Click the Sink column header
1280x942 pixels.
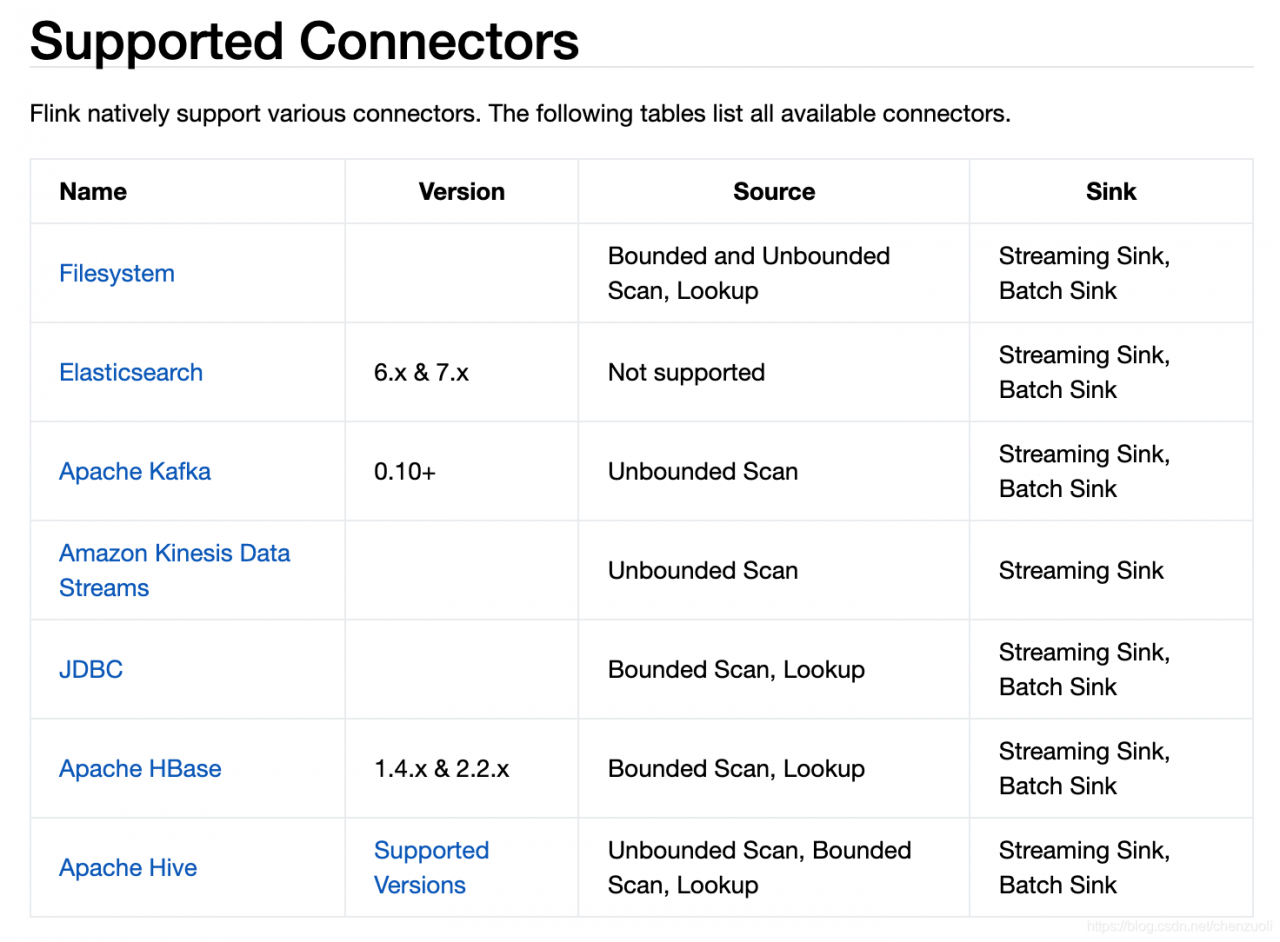point(1111,191)
